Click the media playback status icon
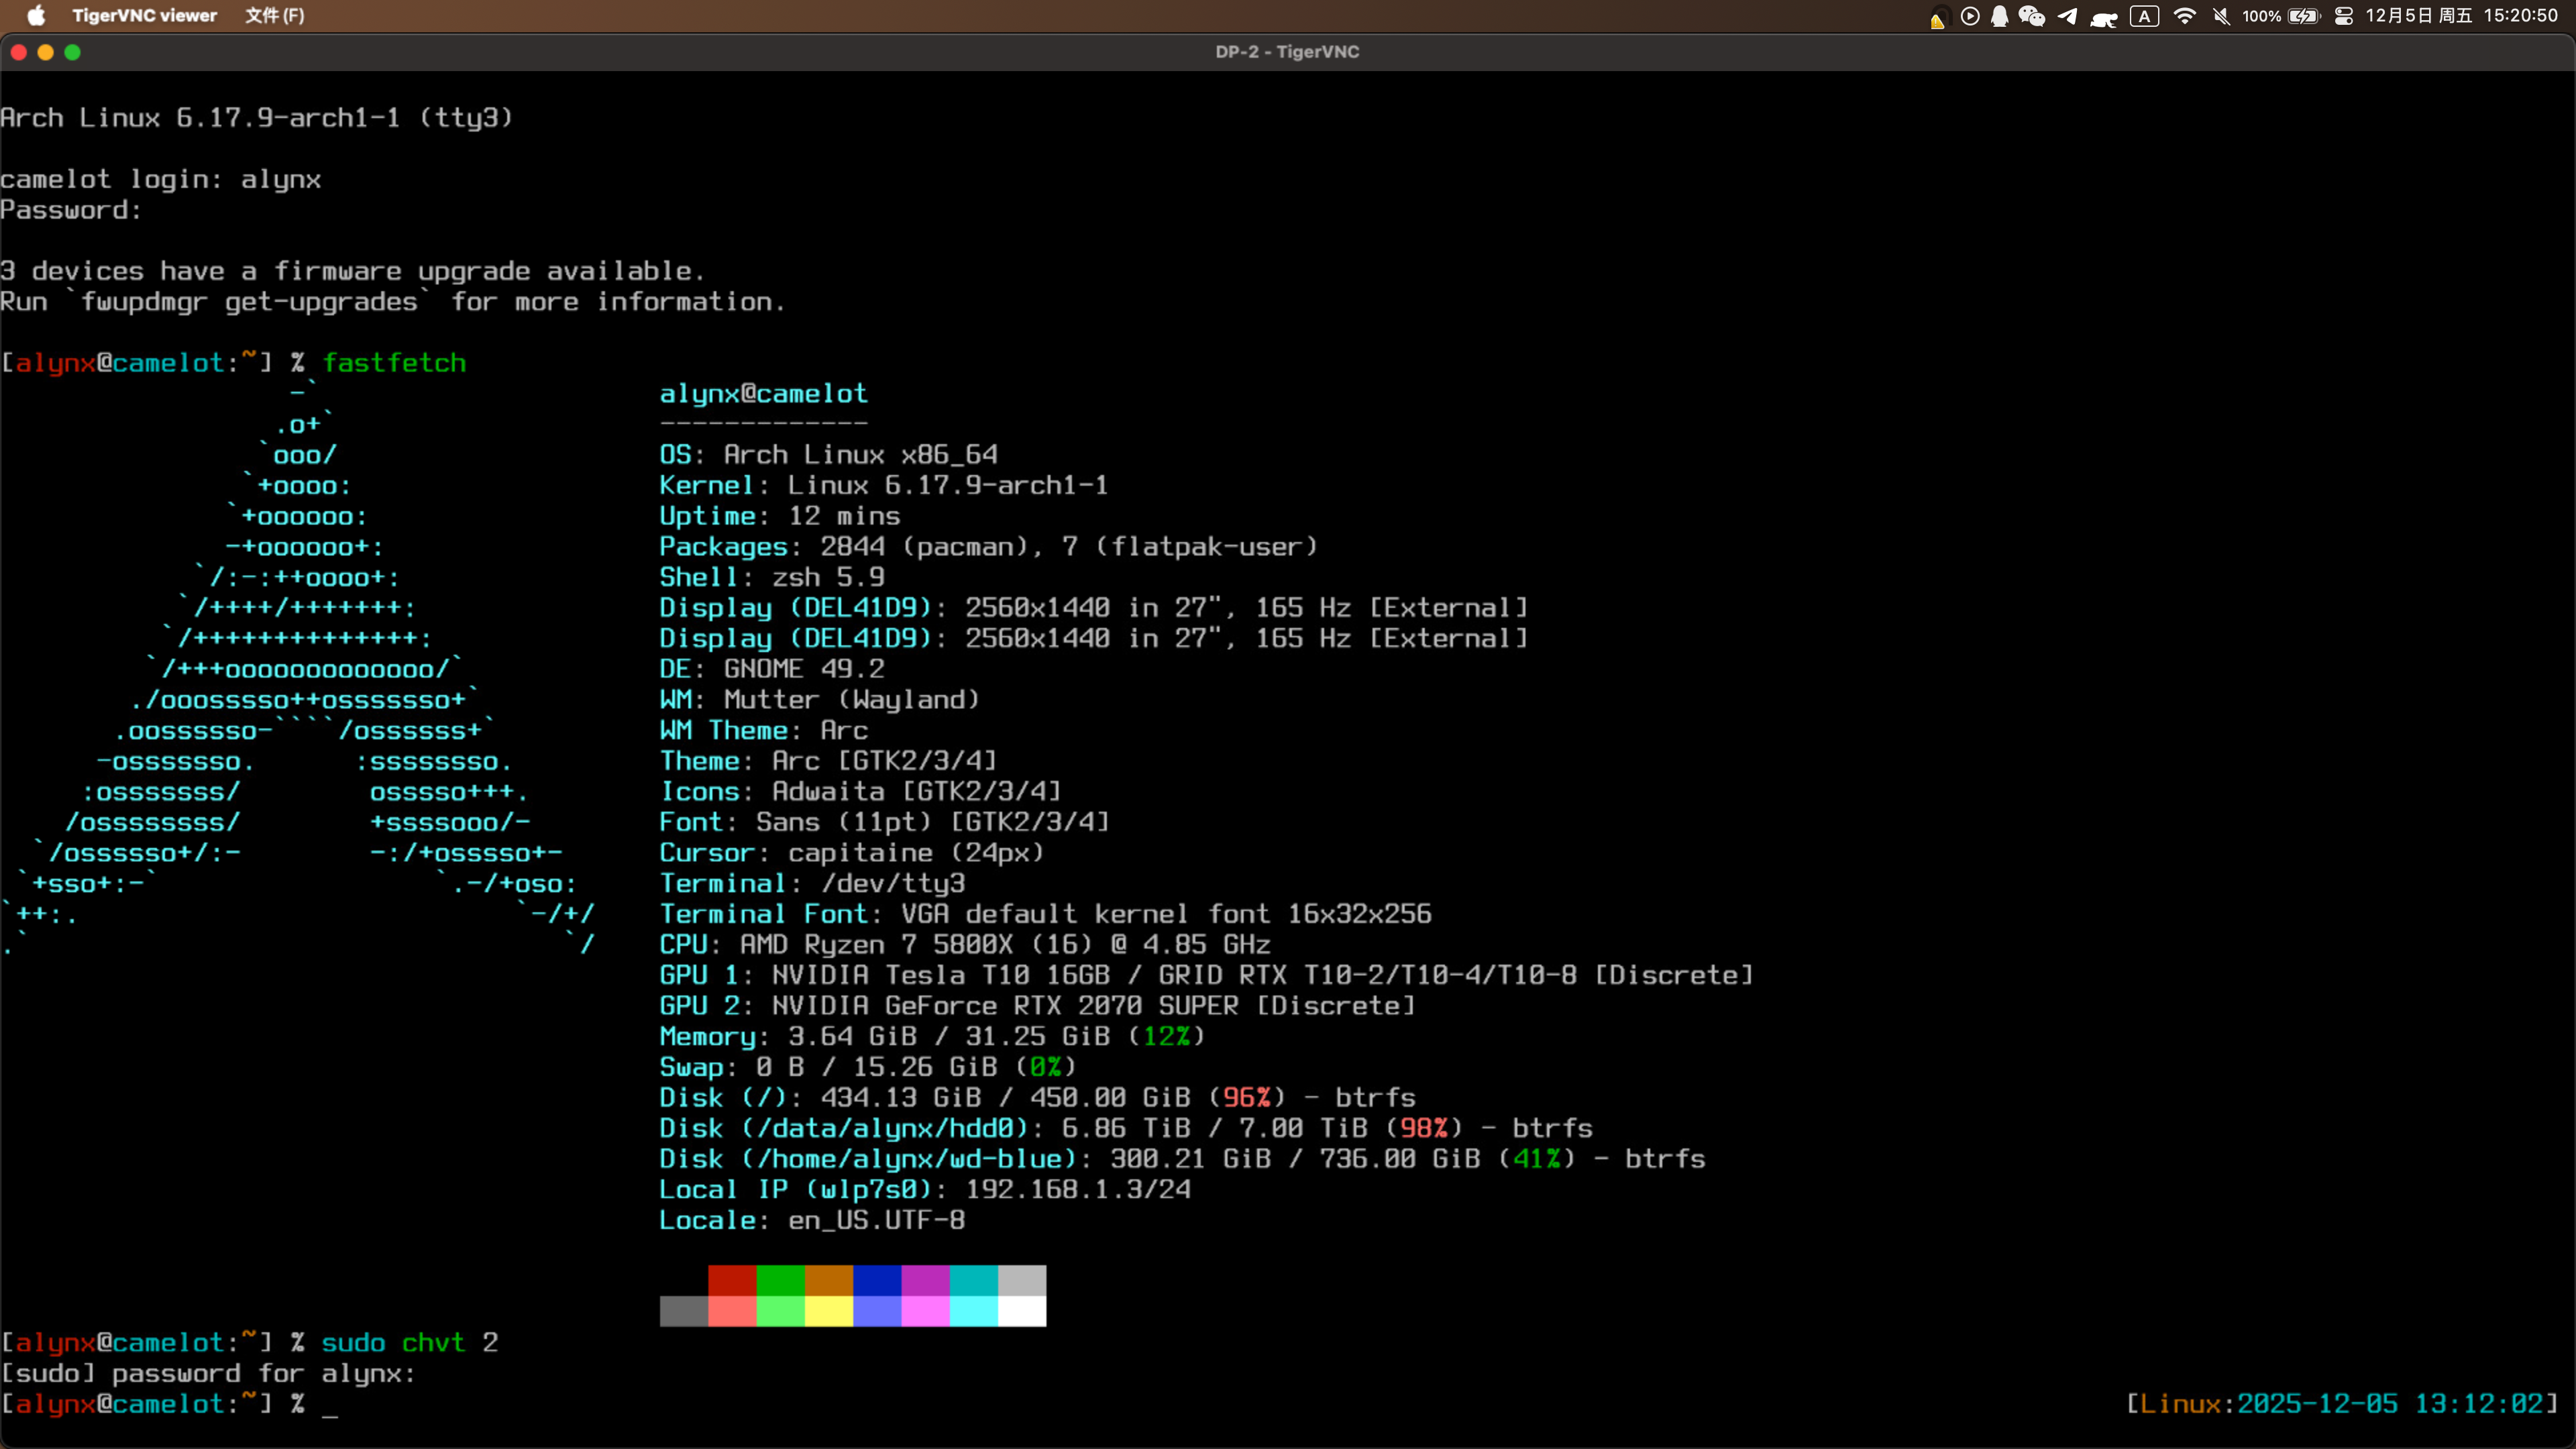 click(1970, 16)
